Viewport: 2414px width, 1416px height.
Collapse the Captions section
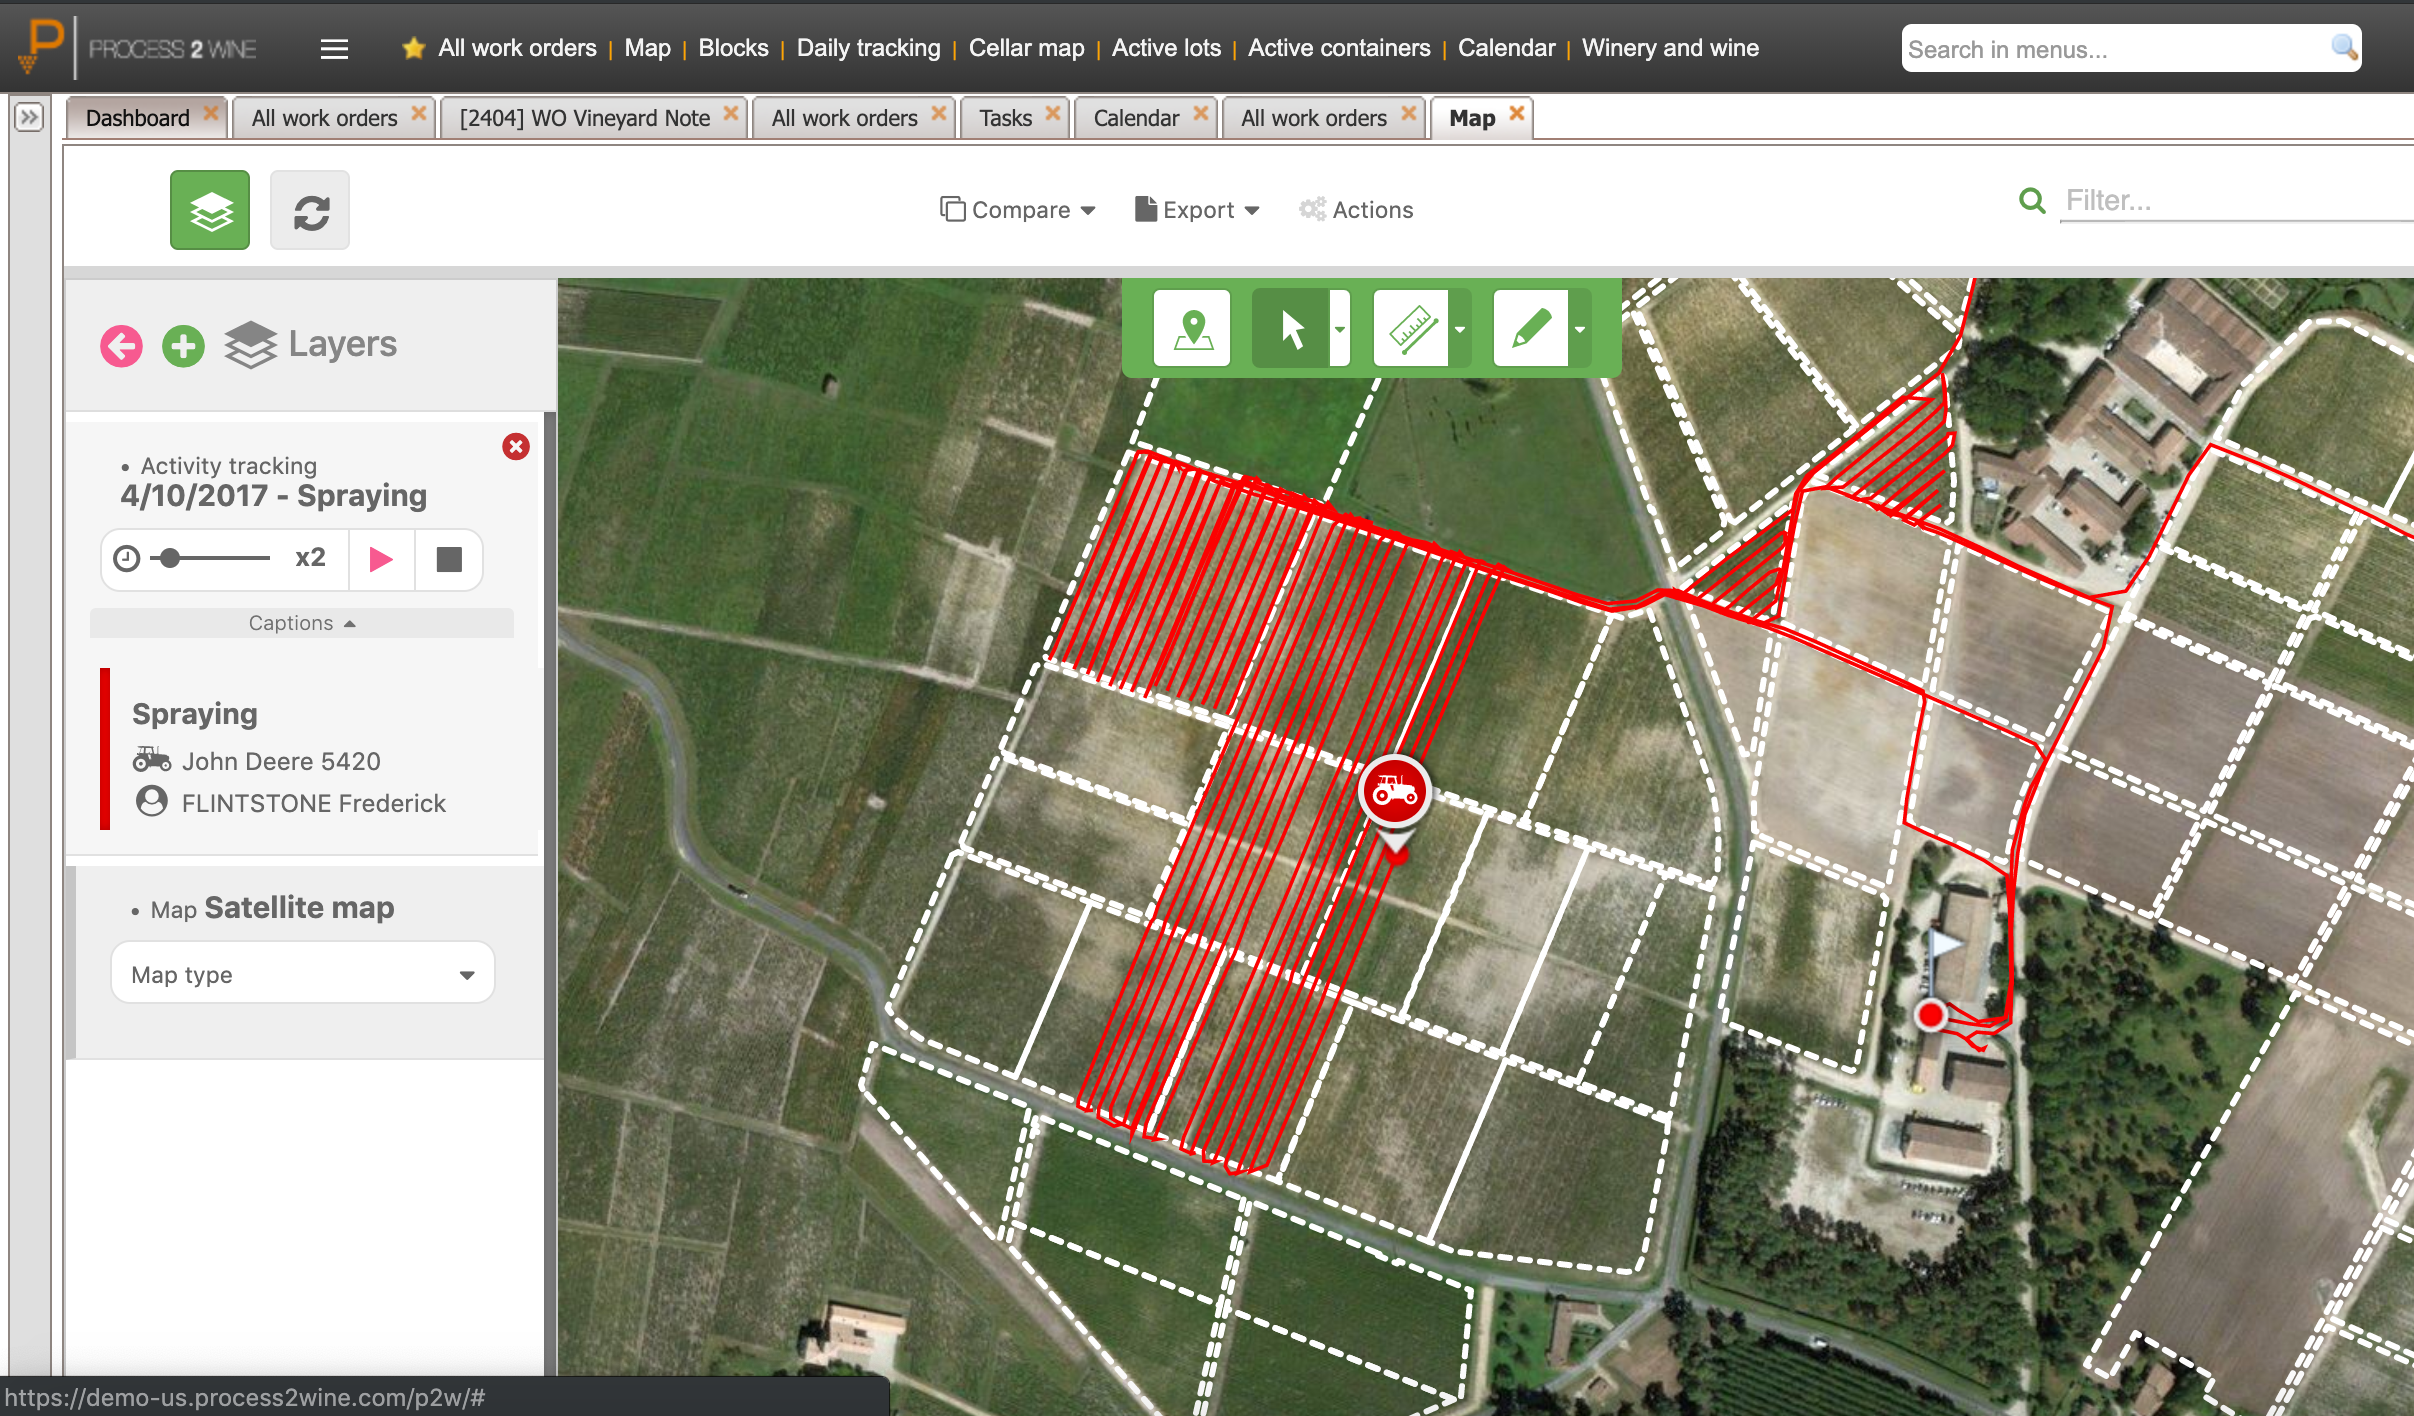pos(301,623)
